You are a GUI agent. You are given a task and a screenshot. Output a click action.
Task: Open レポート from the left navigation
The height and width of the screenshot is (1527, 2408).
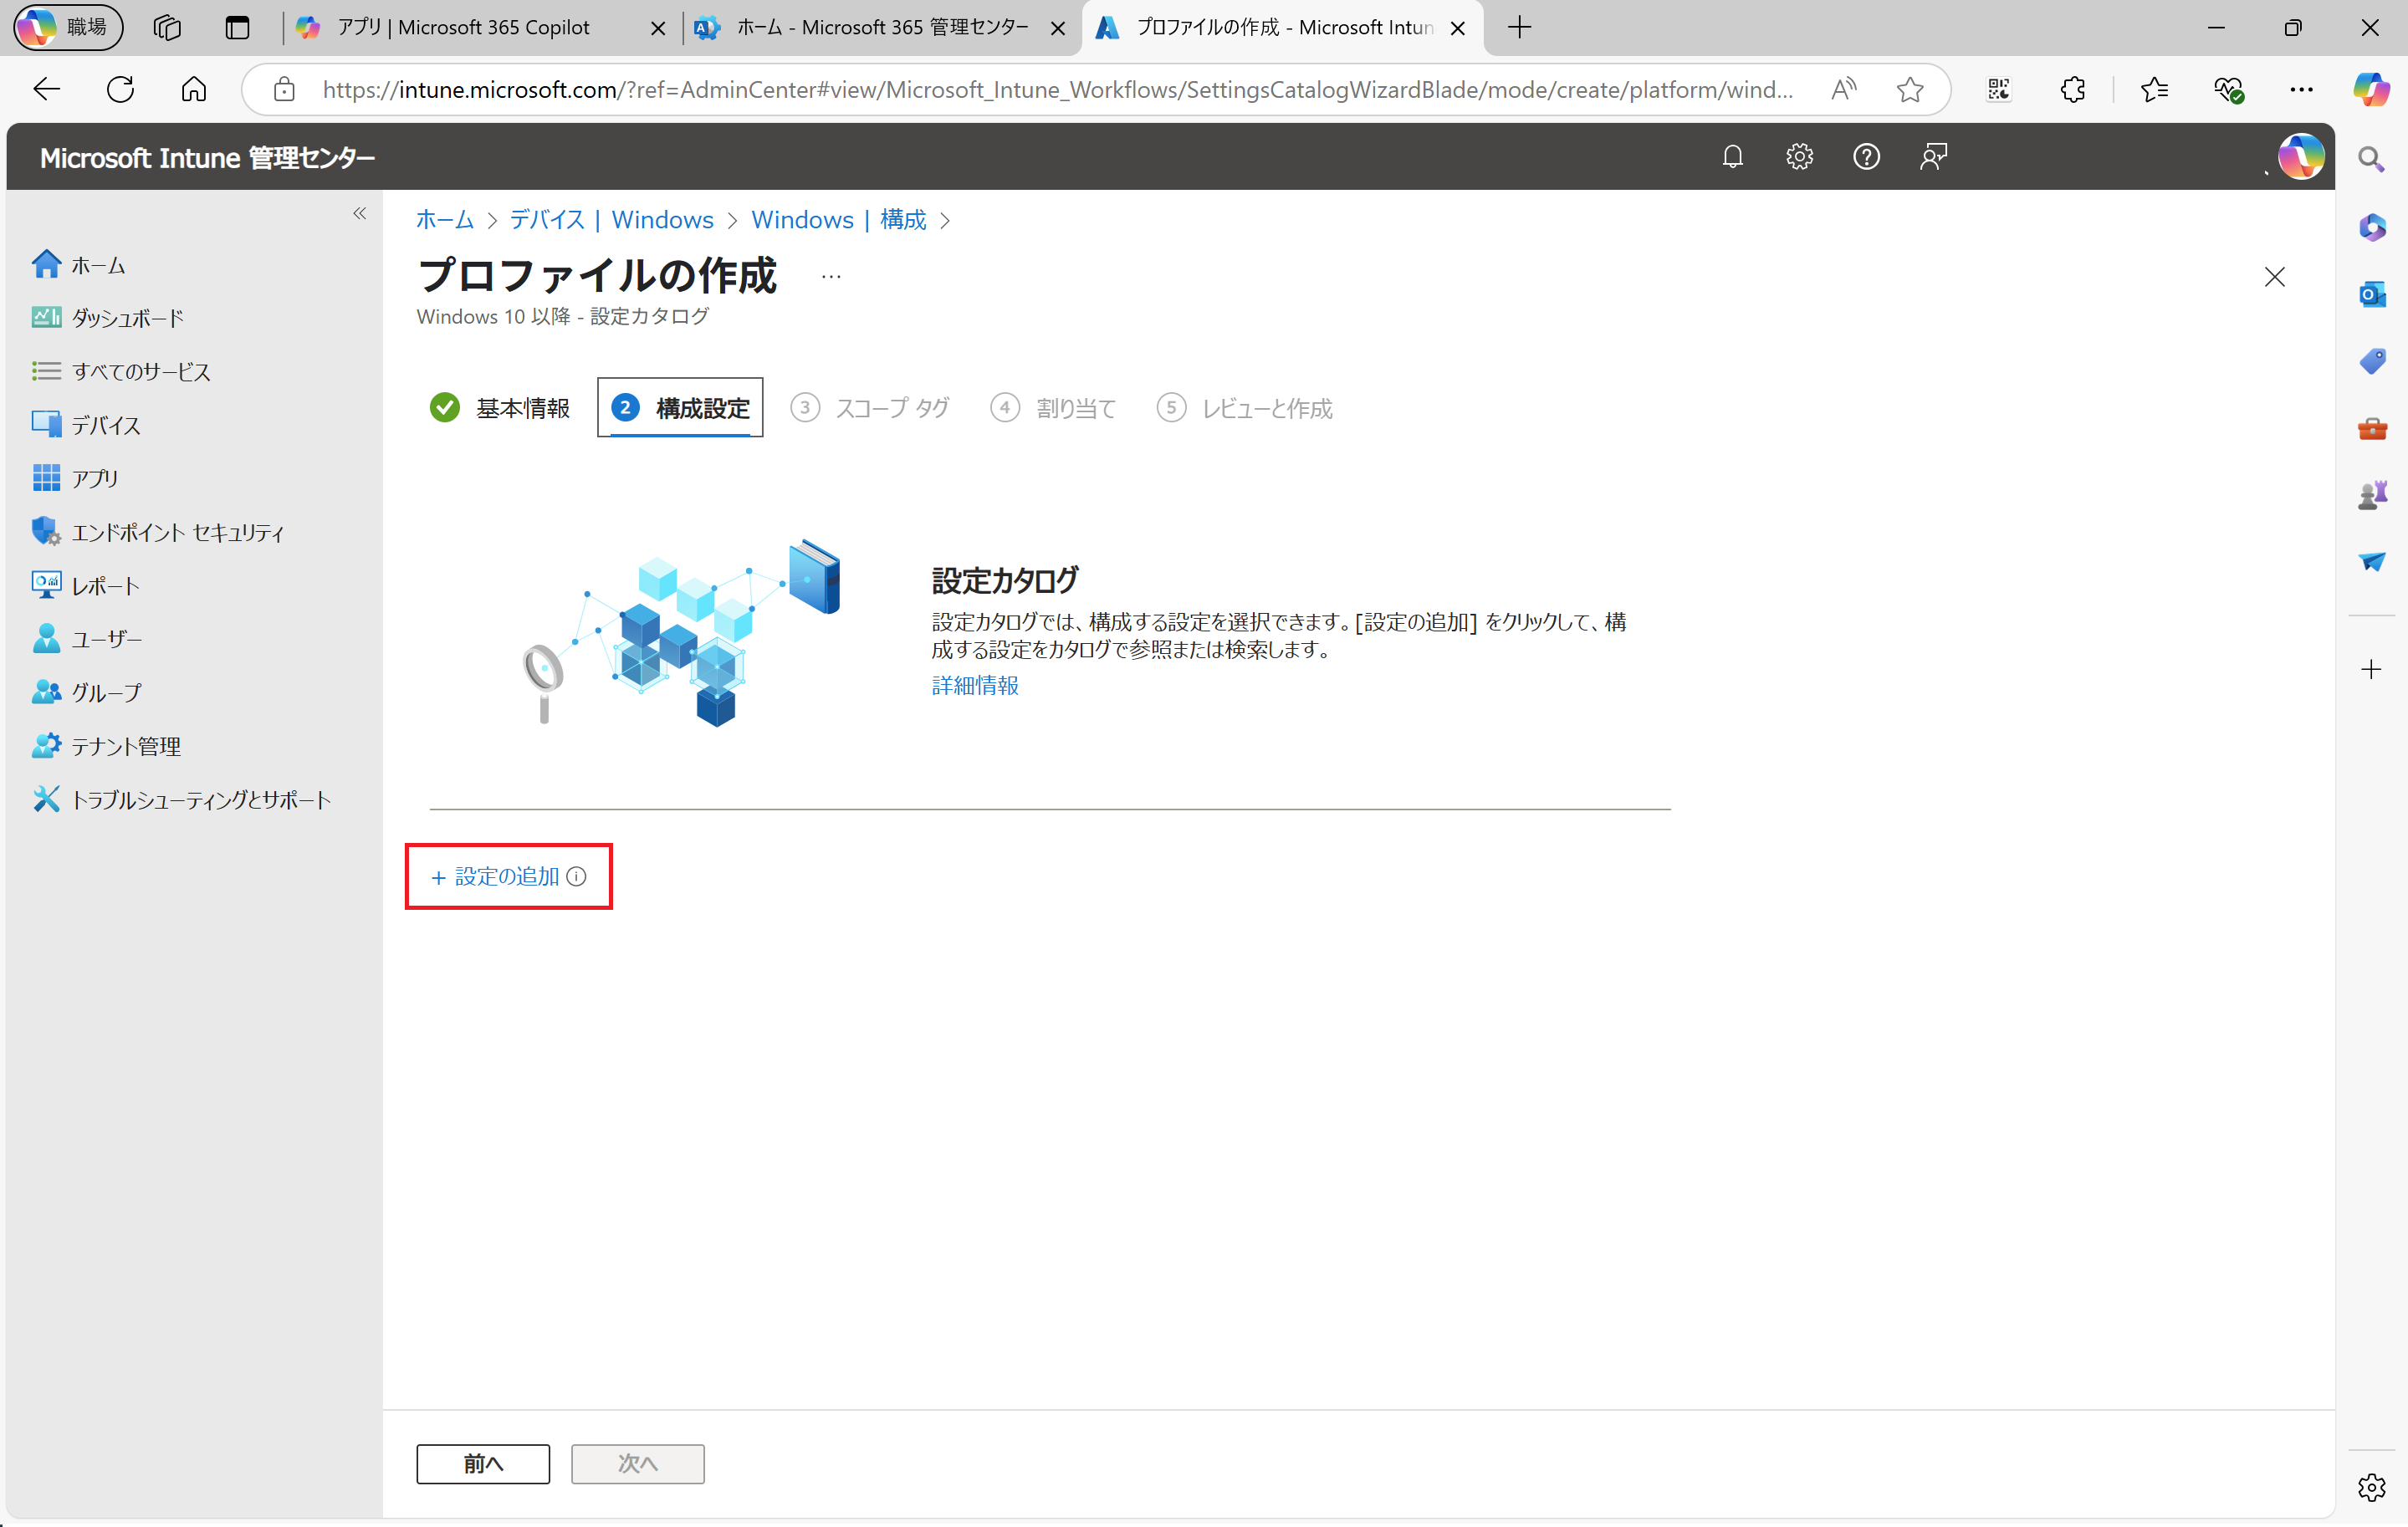point(105,585)
